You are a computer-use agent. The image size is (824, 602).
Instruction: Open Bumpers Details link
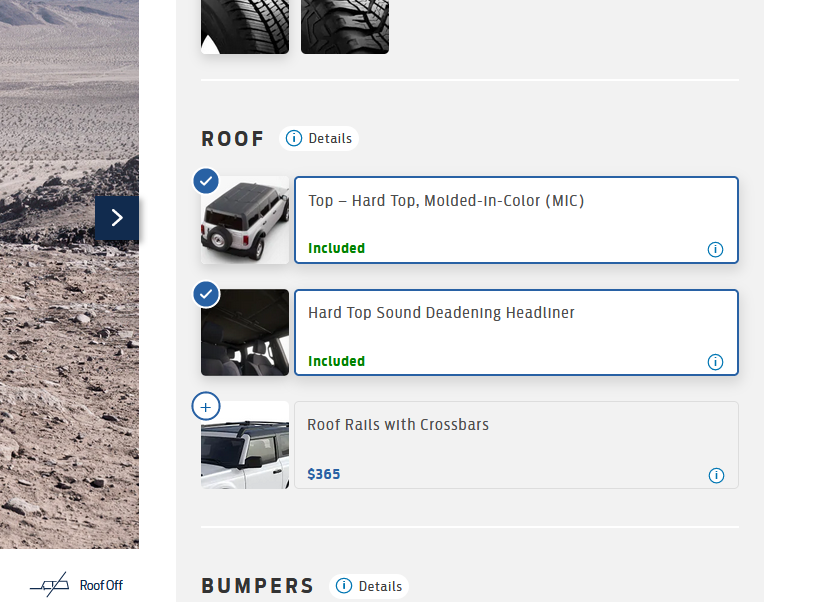[x=380, y=586]
